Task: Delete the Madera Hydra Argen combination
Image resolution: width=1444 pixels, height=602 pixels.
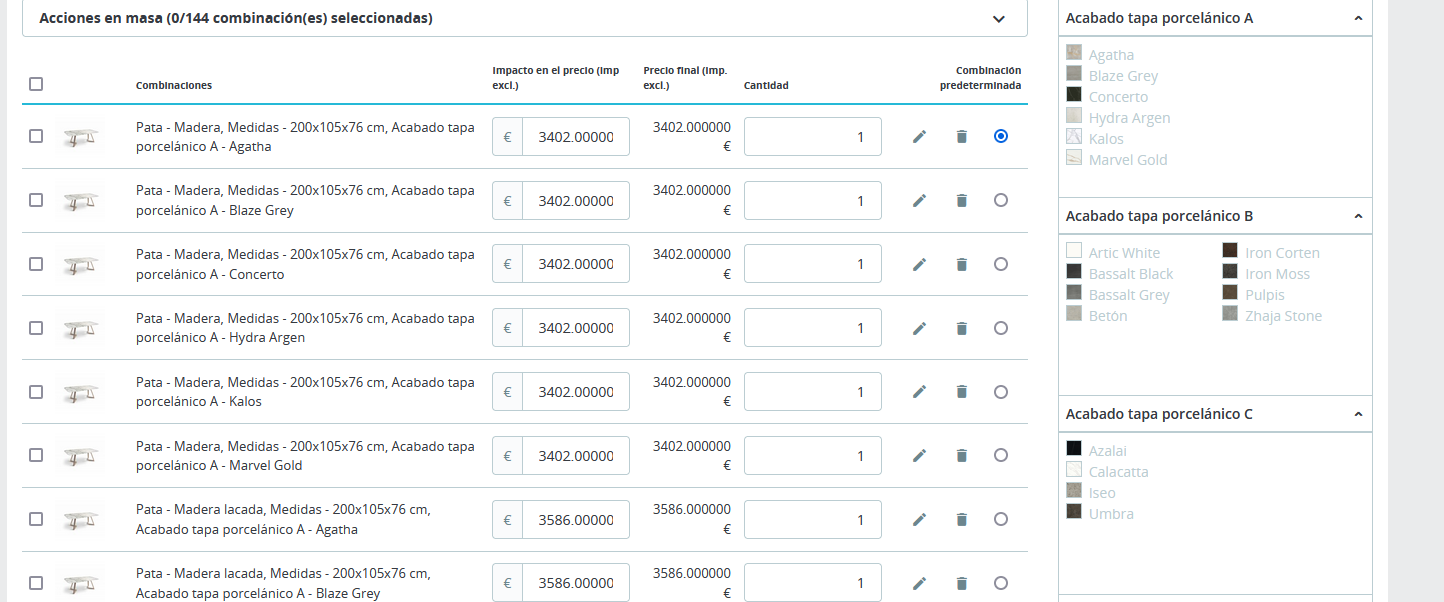Action: click(962, 329)
